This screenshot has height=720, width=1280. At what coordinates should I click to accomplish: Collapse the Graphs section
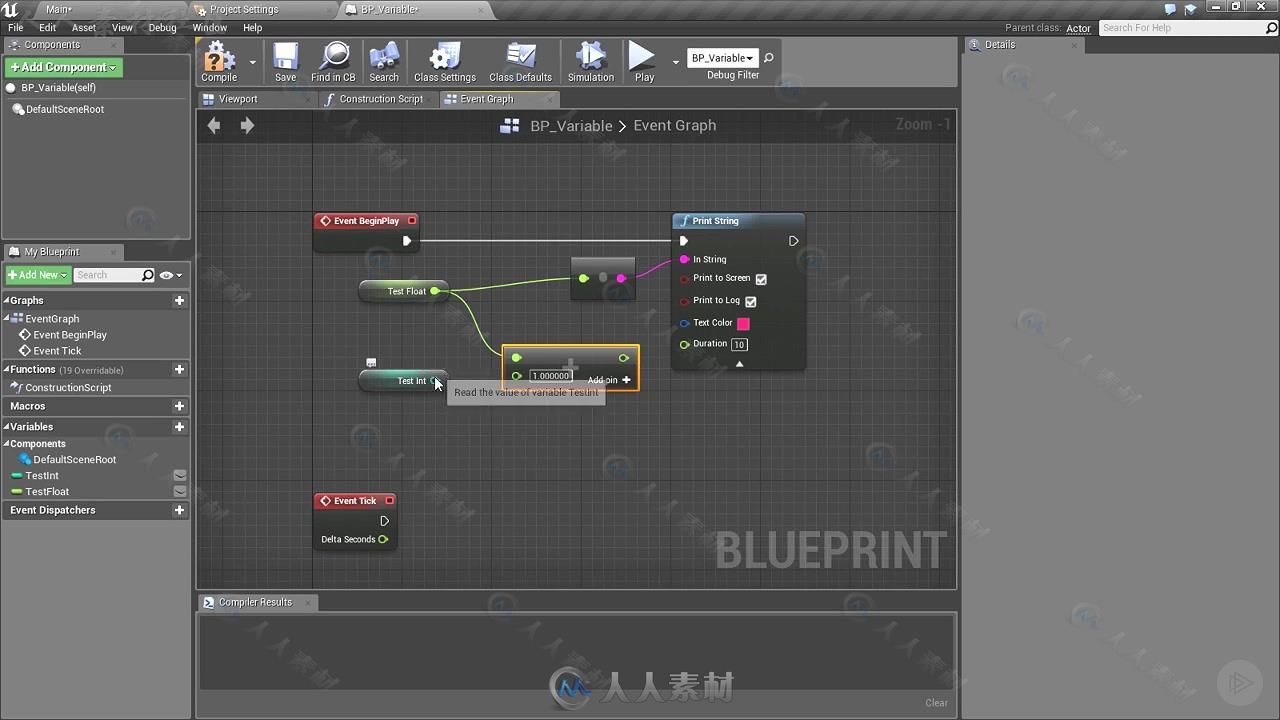6,300
